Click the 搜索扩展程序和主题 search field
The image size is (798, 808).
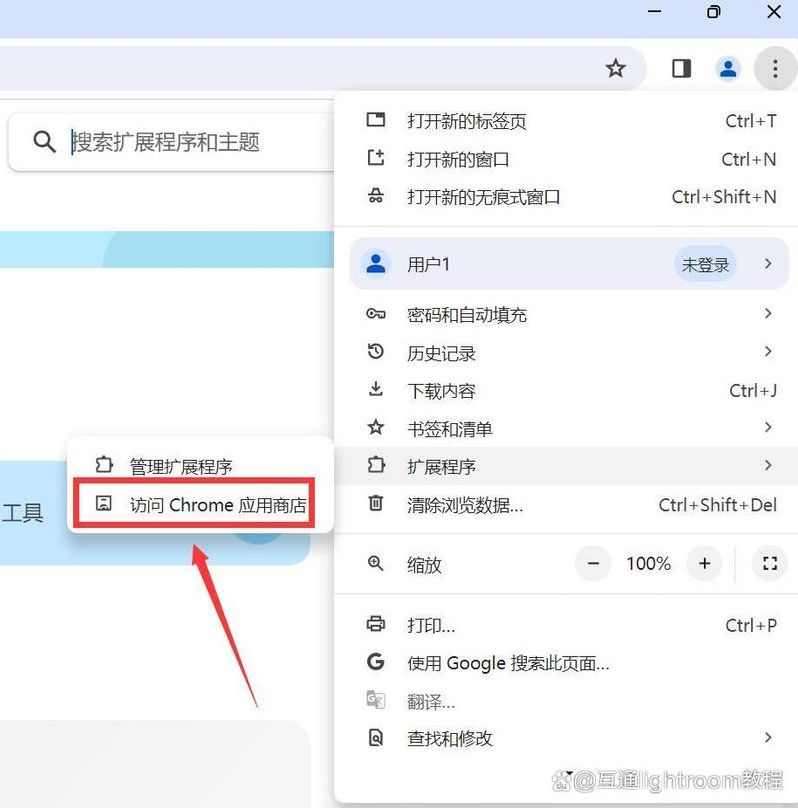173,142
